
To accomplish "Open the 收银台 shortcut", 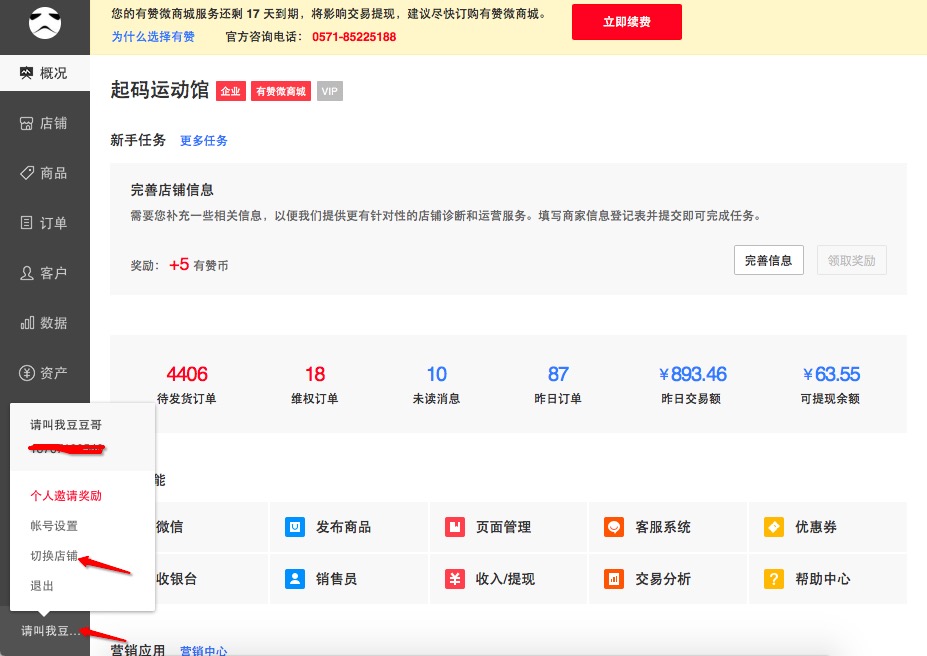I will point(211,579).
